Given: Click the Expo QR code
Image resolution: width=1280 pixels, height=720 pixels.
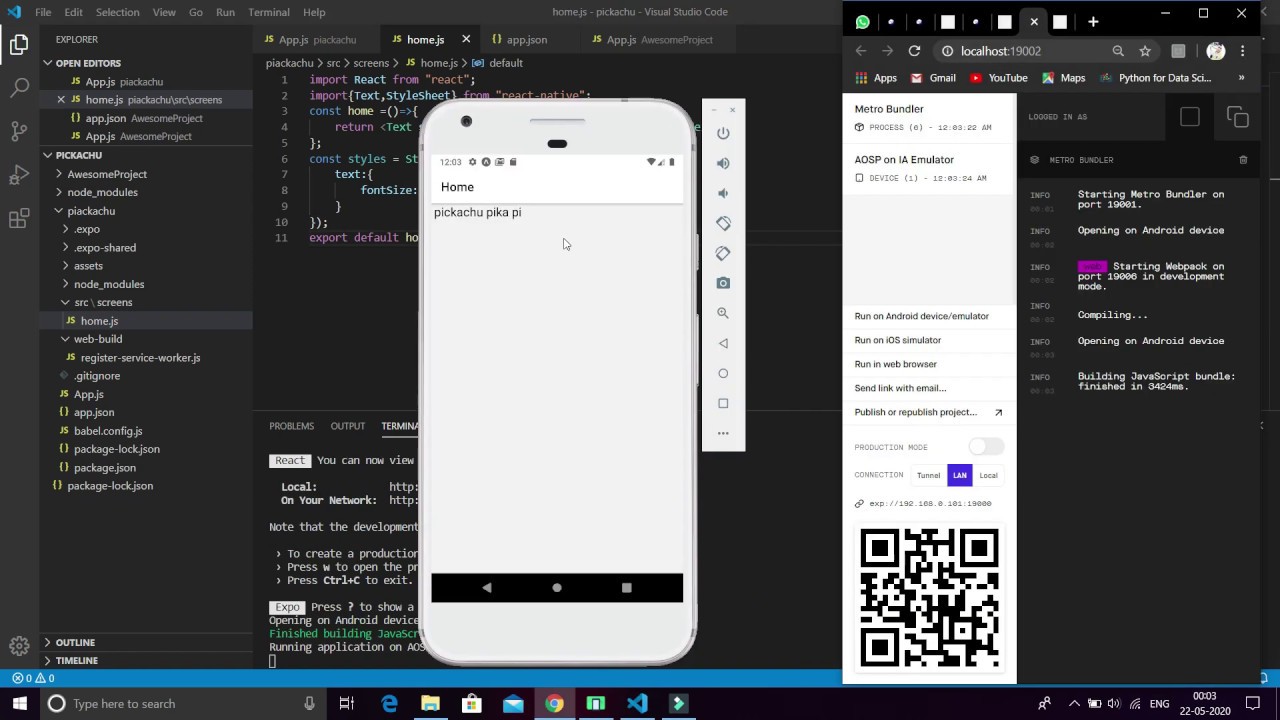Looking at the screenshot, I should (x=929, y=598).
